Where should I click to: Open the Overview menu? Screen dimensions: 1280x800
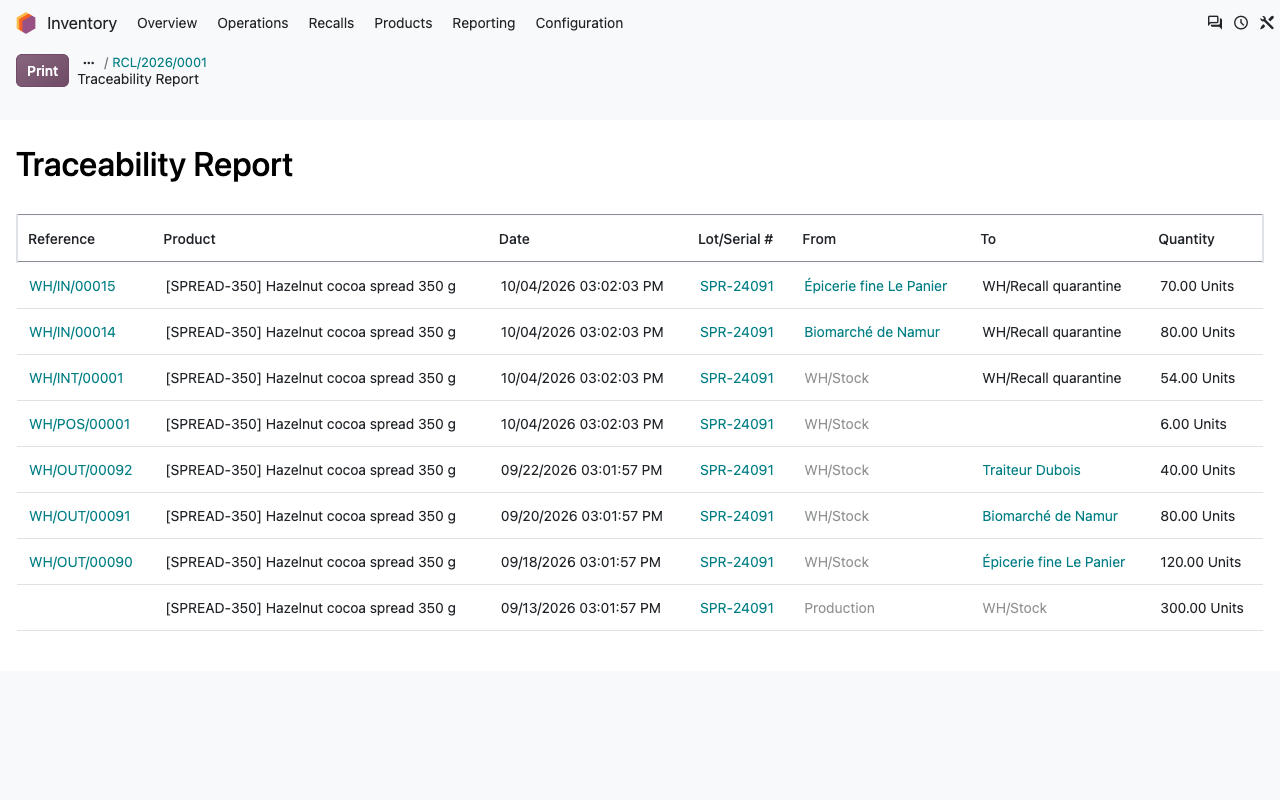167,23
